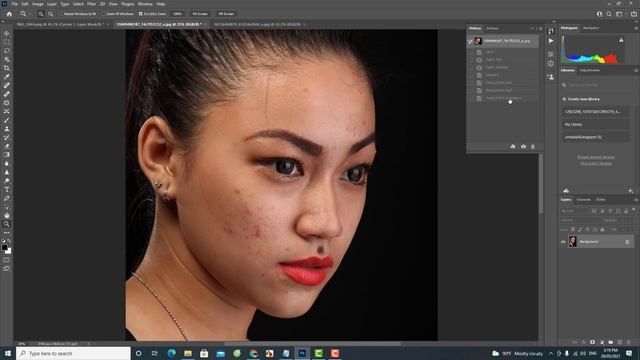Select the Hand tool
The width and height of the screenshot is (640, 360).
[7, 215]
